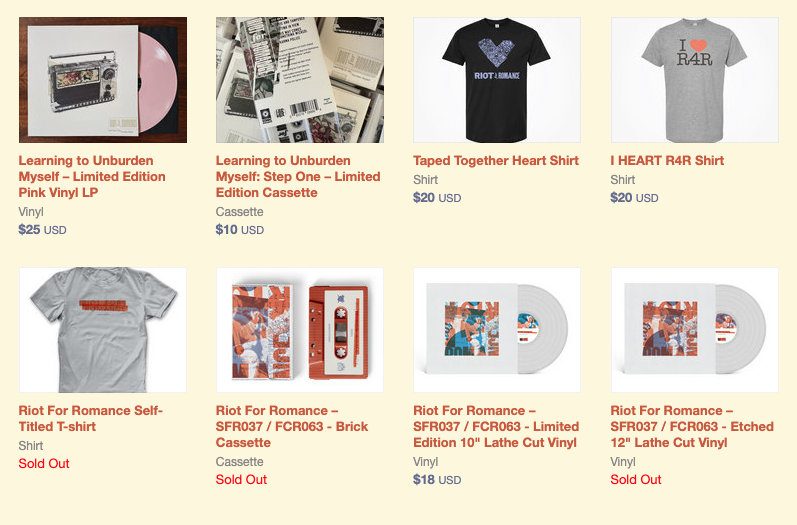This screenshot has height=525, width=797.
Task: Click the $10 USD cassette price
Action: (x=240, y=229)
